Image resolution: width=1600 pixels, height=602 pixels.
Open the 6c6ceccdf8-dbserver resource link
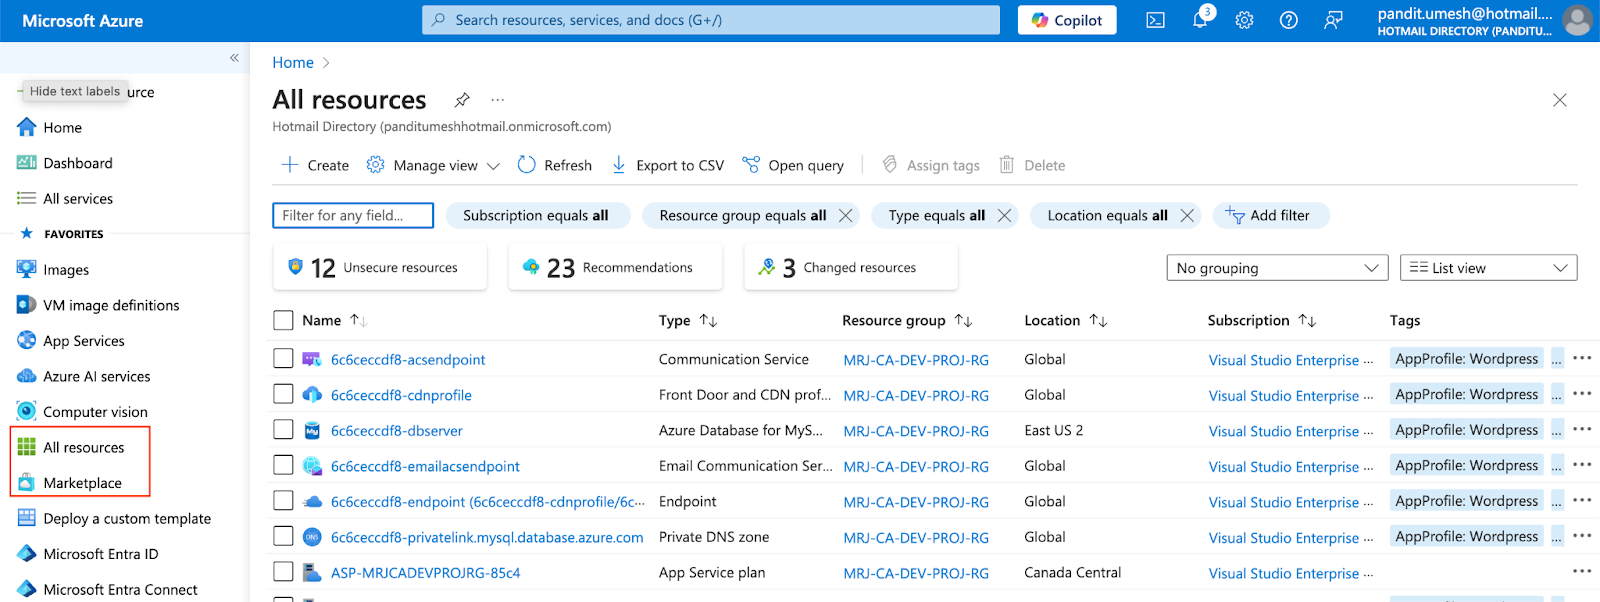coord(397,430)
